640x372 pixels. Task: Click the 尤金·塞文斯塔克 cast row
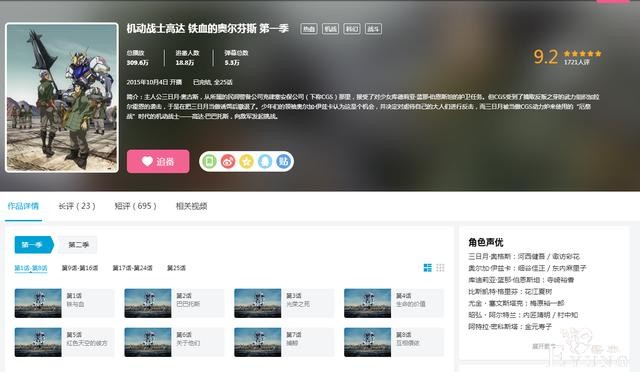coord(516,303)
